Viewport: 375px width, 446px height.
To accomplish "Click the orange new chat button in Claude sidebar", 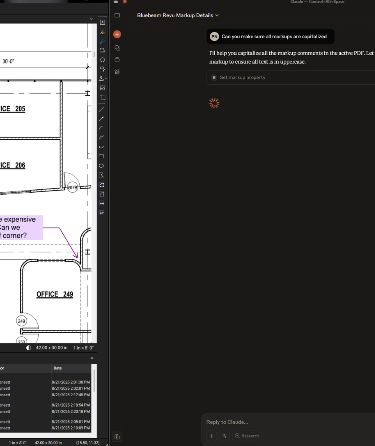I will (x=117, y=34).
